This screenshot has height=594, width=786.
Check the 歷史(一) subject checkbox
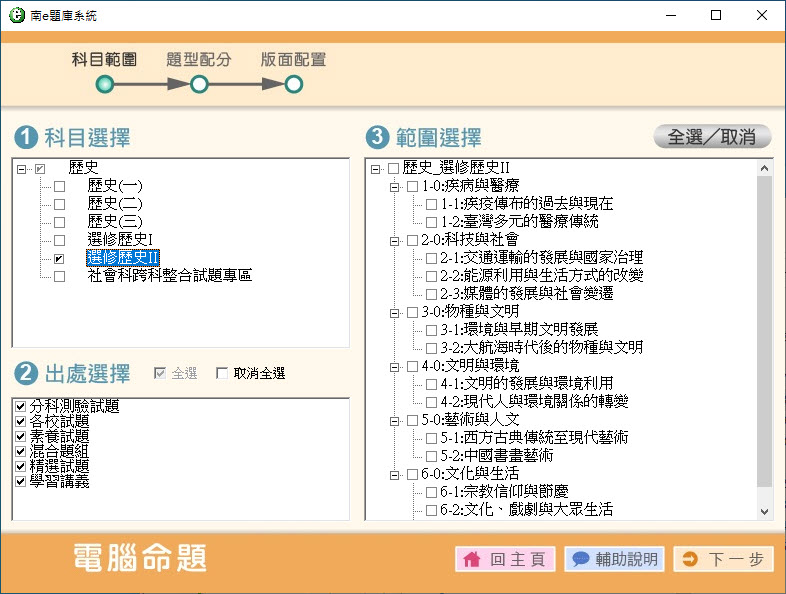(59, 186)
